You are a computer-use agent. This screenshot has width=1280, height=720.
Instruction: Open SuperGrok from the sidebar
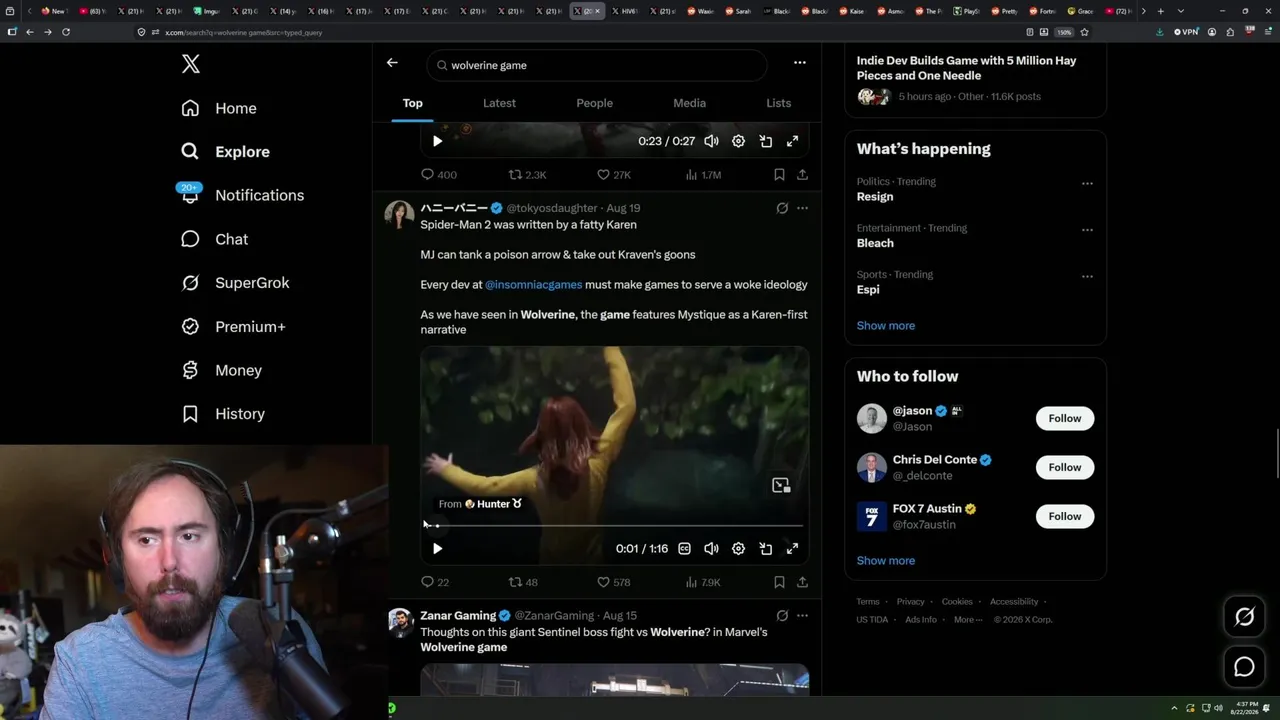pyautogui.click(x=235, y=283)
